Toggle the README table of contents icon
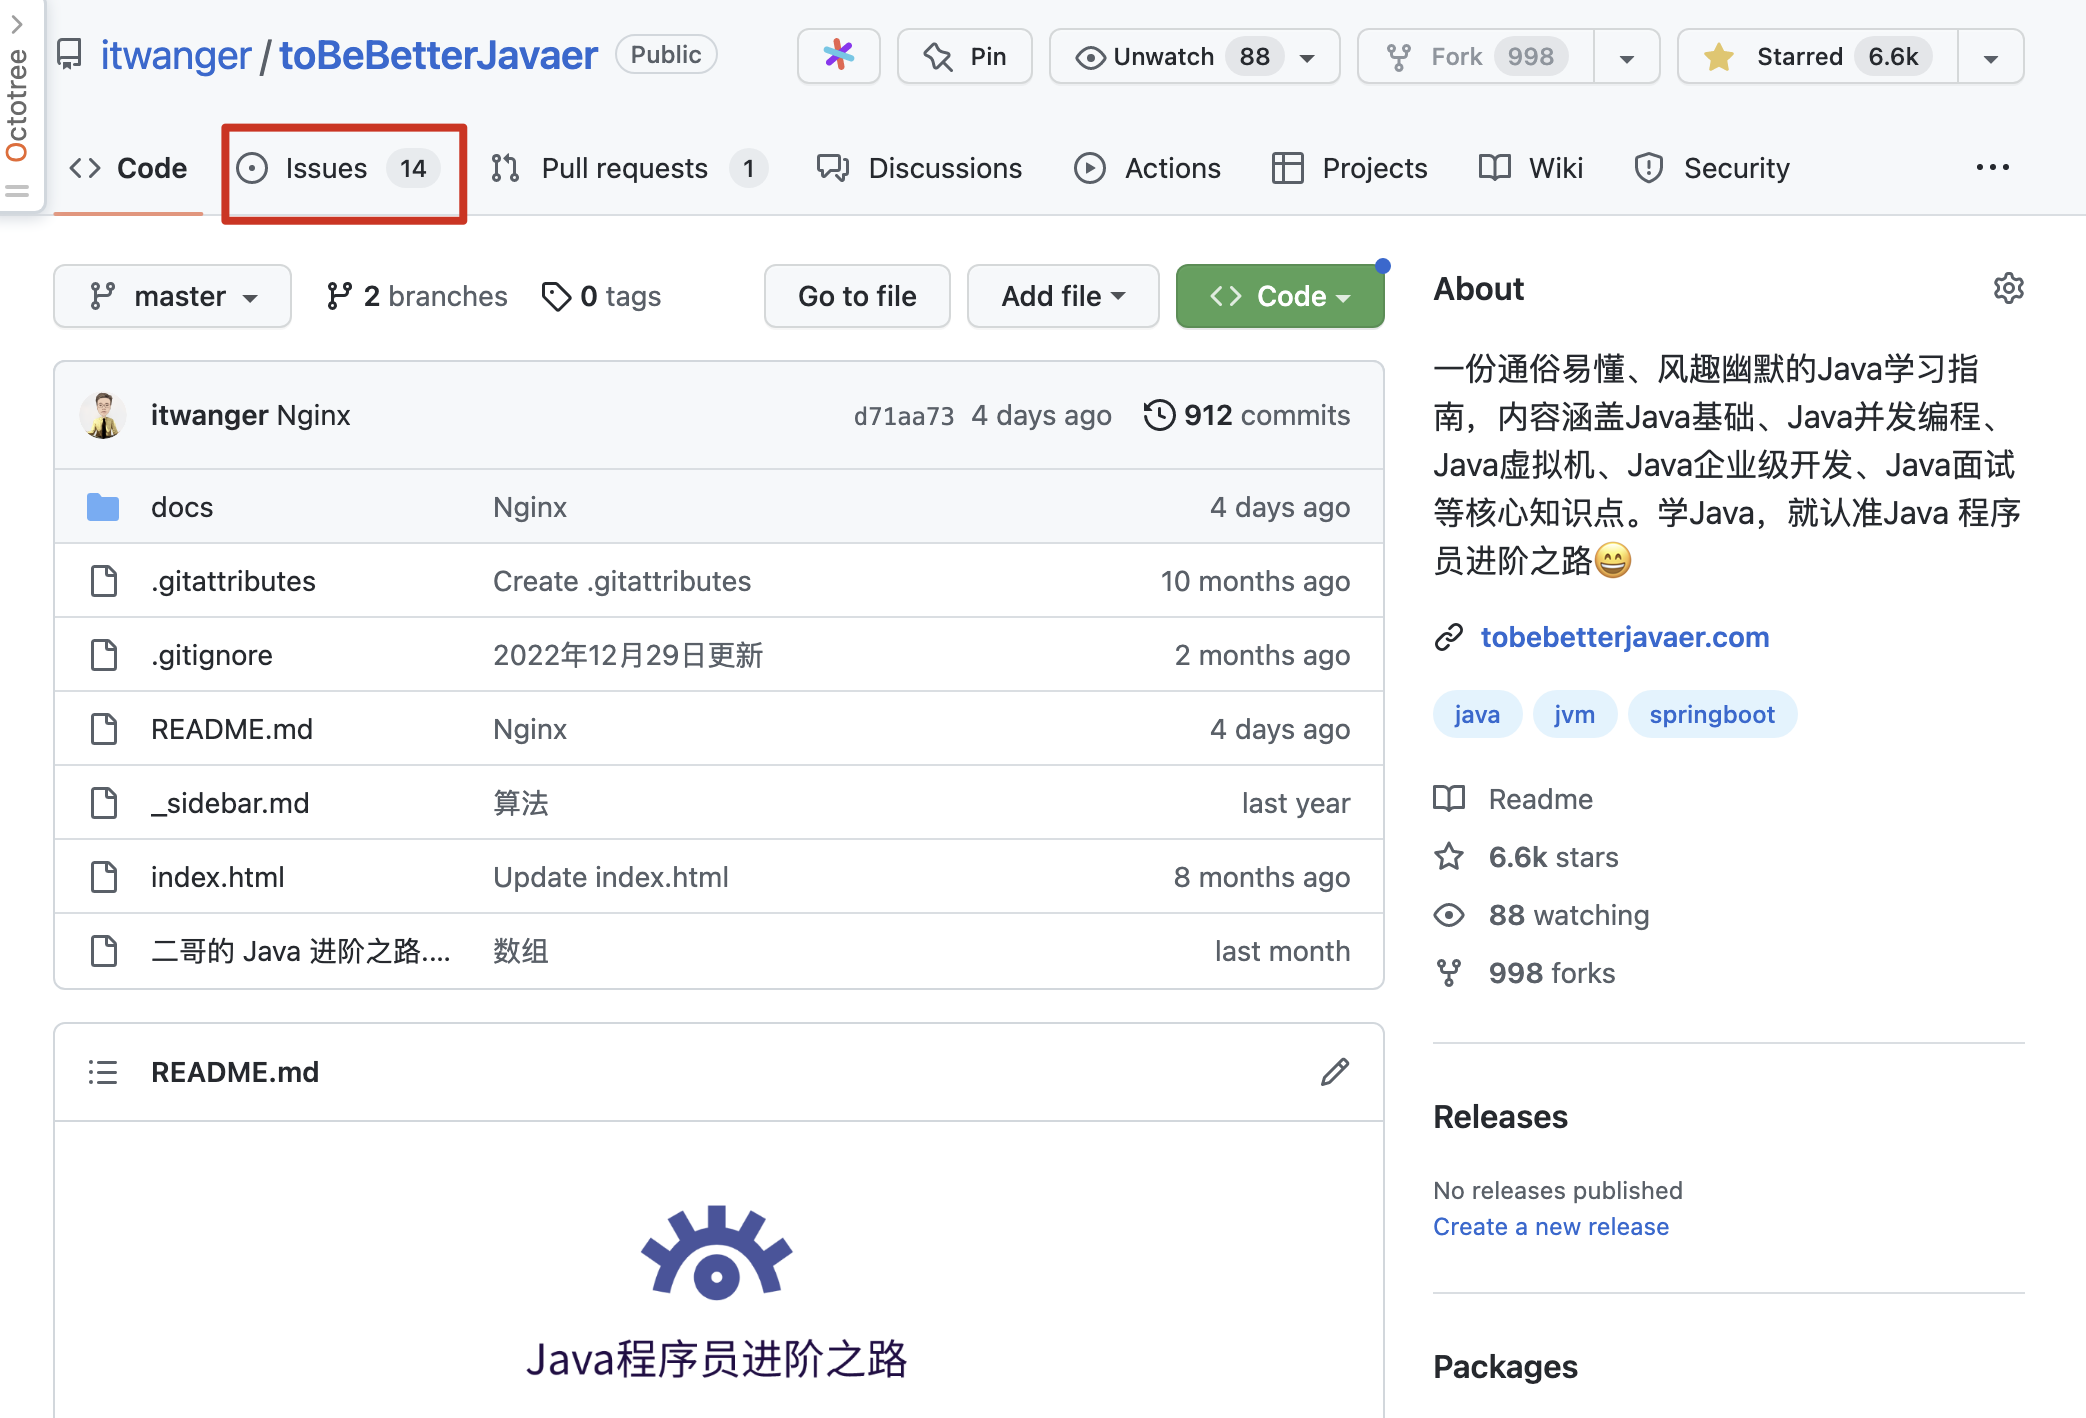Screen dimensions: 2086x1418 pyautogui.click(x=103, y=1072)
